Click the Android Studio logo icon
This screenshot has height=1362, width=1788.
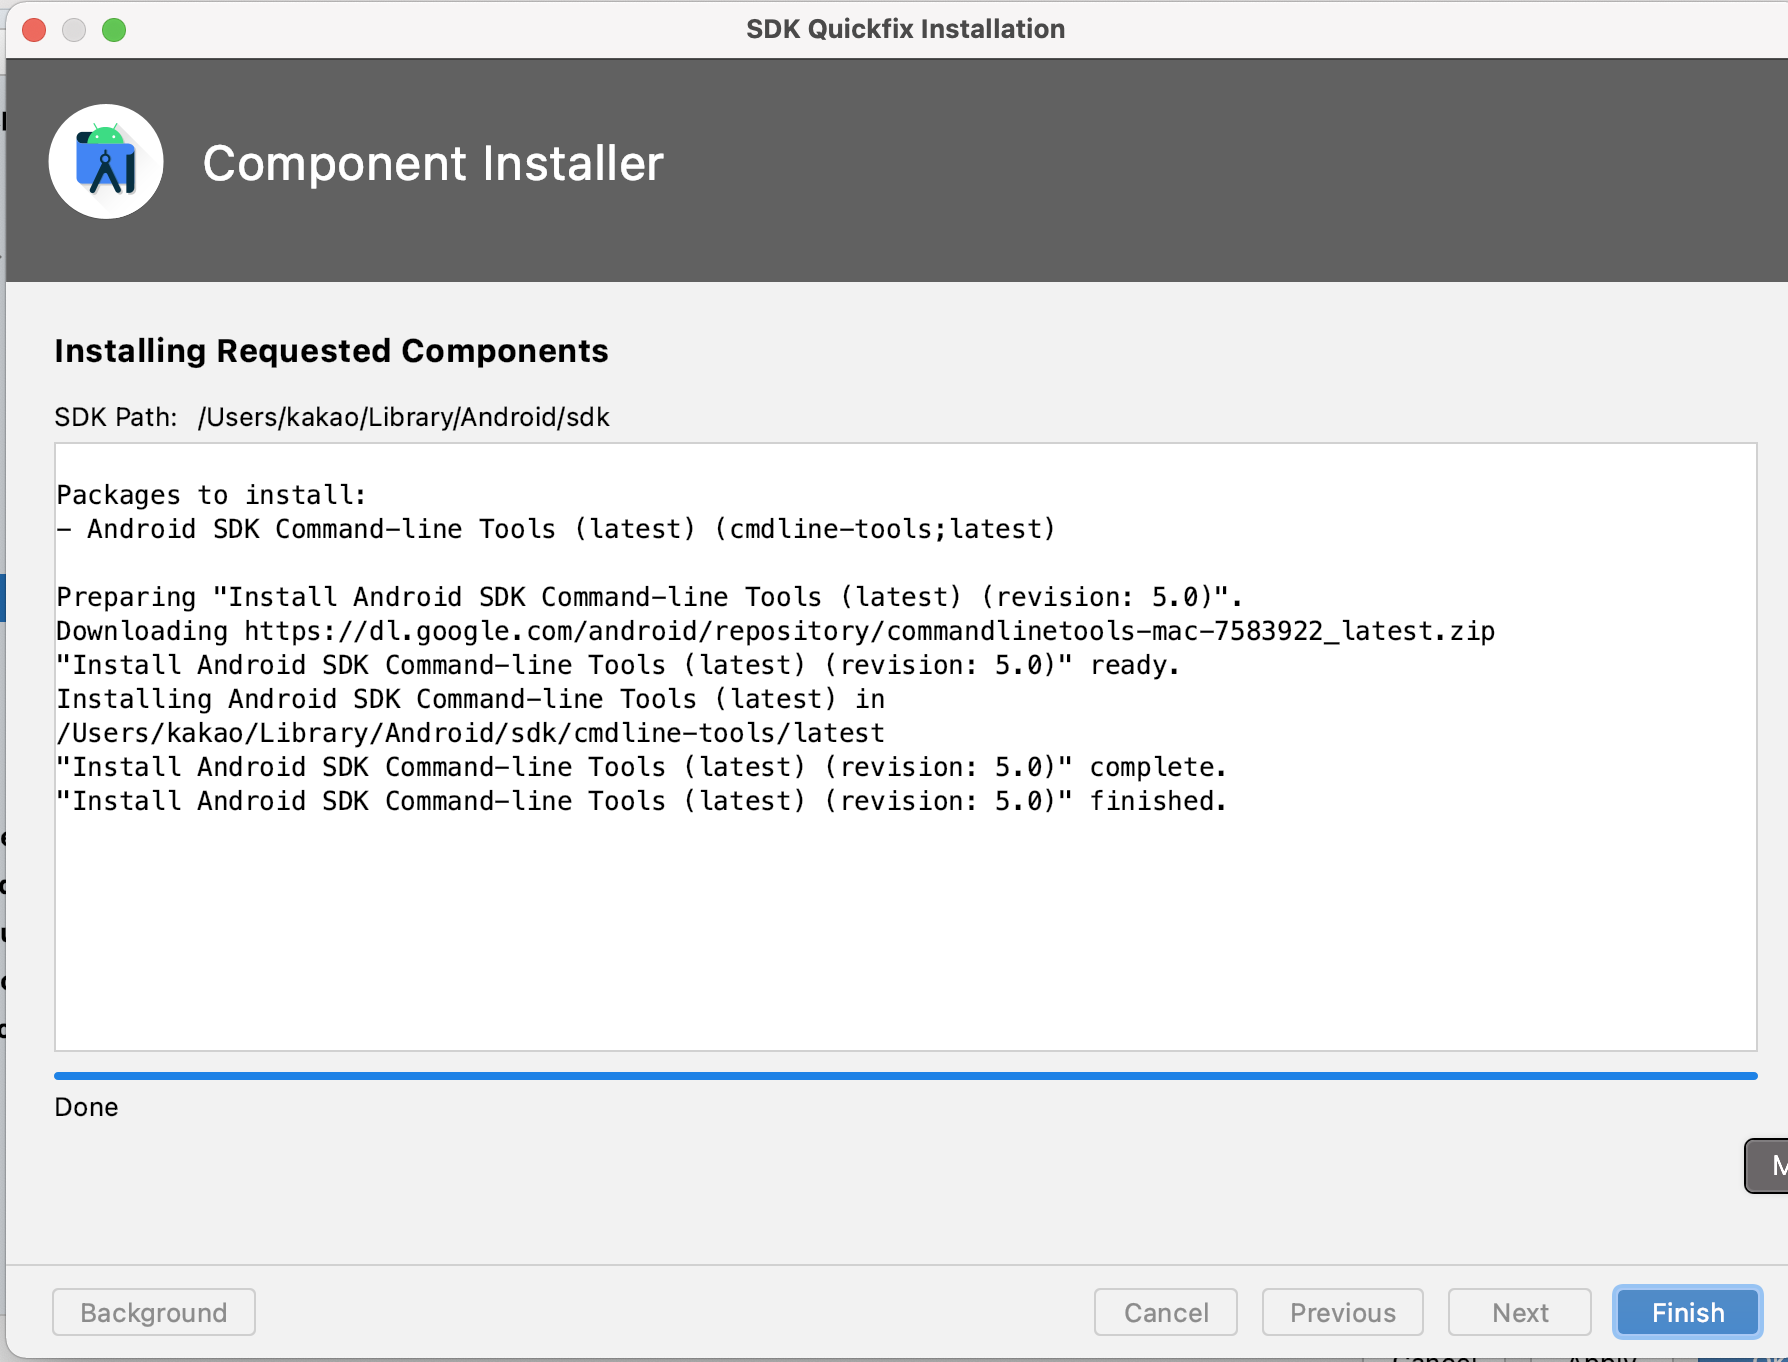coord(106,162)
